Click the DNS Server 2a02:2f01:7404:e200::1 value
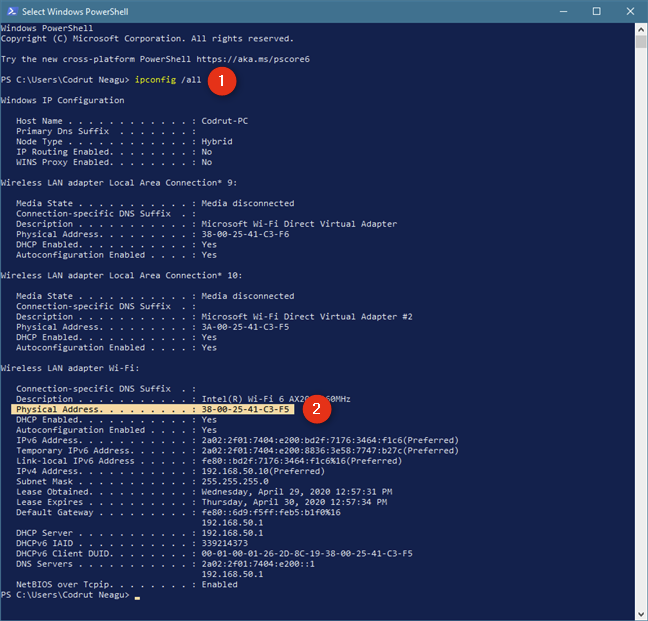 [x=258, y=564]
